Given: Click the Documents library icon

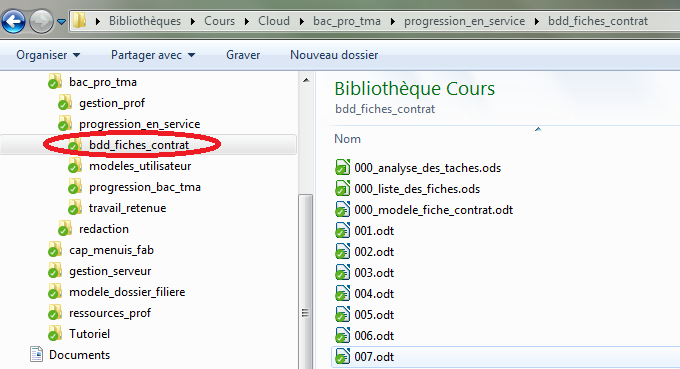Looking at the screenshot, I should pos(36,354).
